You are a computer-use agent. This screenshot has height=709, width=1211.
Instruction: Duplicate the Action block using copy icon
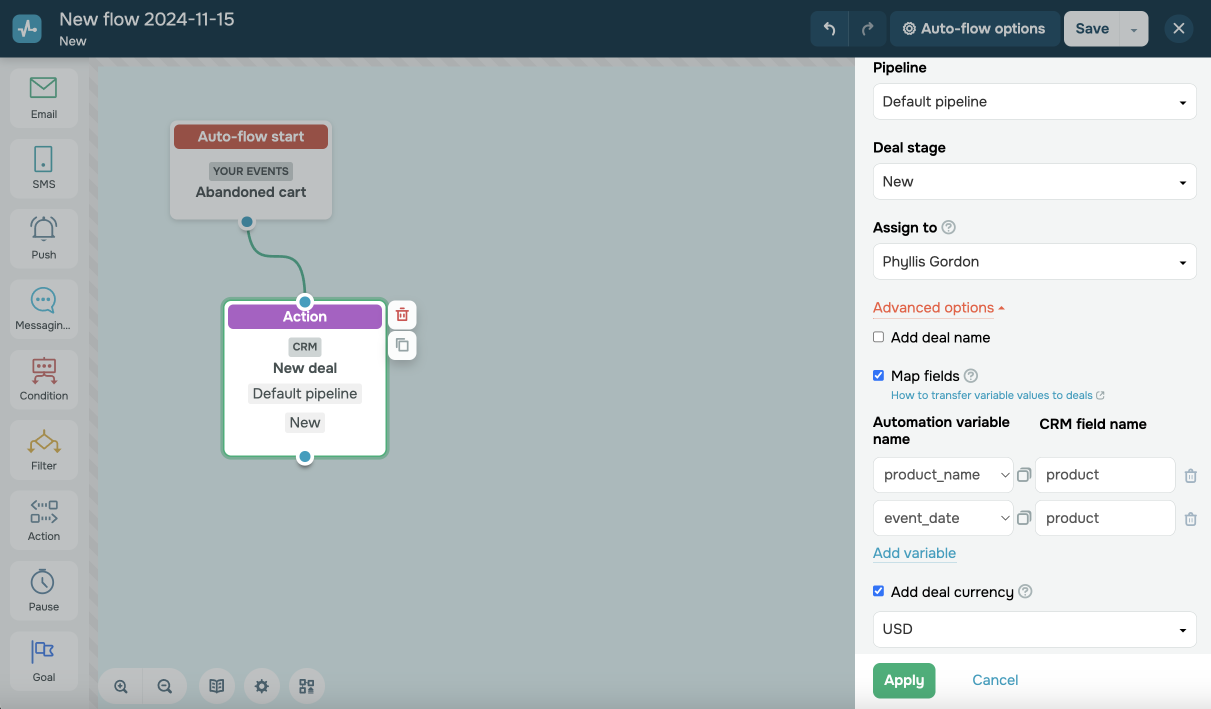pyautogui.click(x=402, y=345)
